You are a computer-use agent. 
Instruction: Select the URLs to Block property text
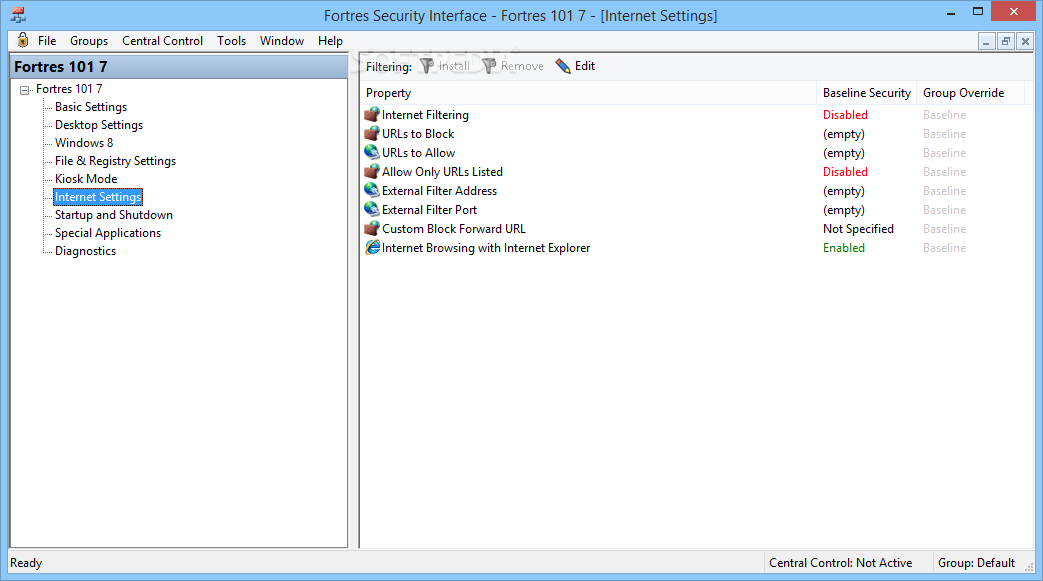418,134
